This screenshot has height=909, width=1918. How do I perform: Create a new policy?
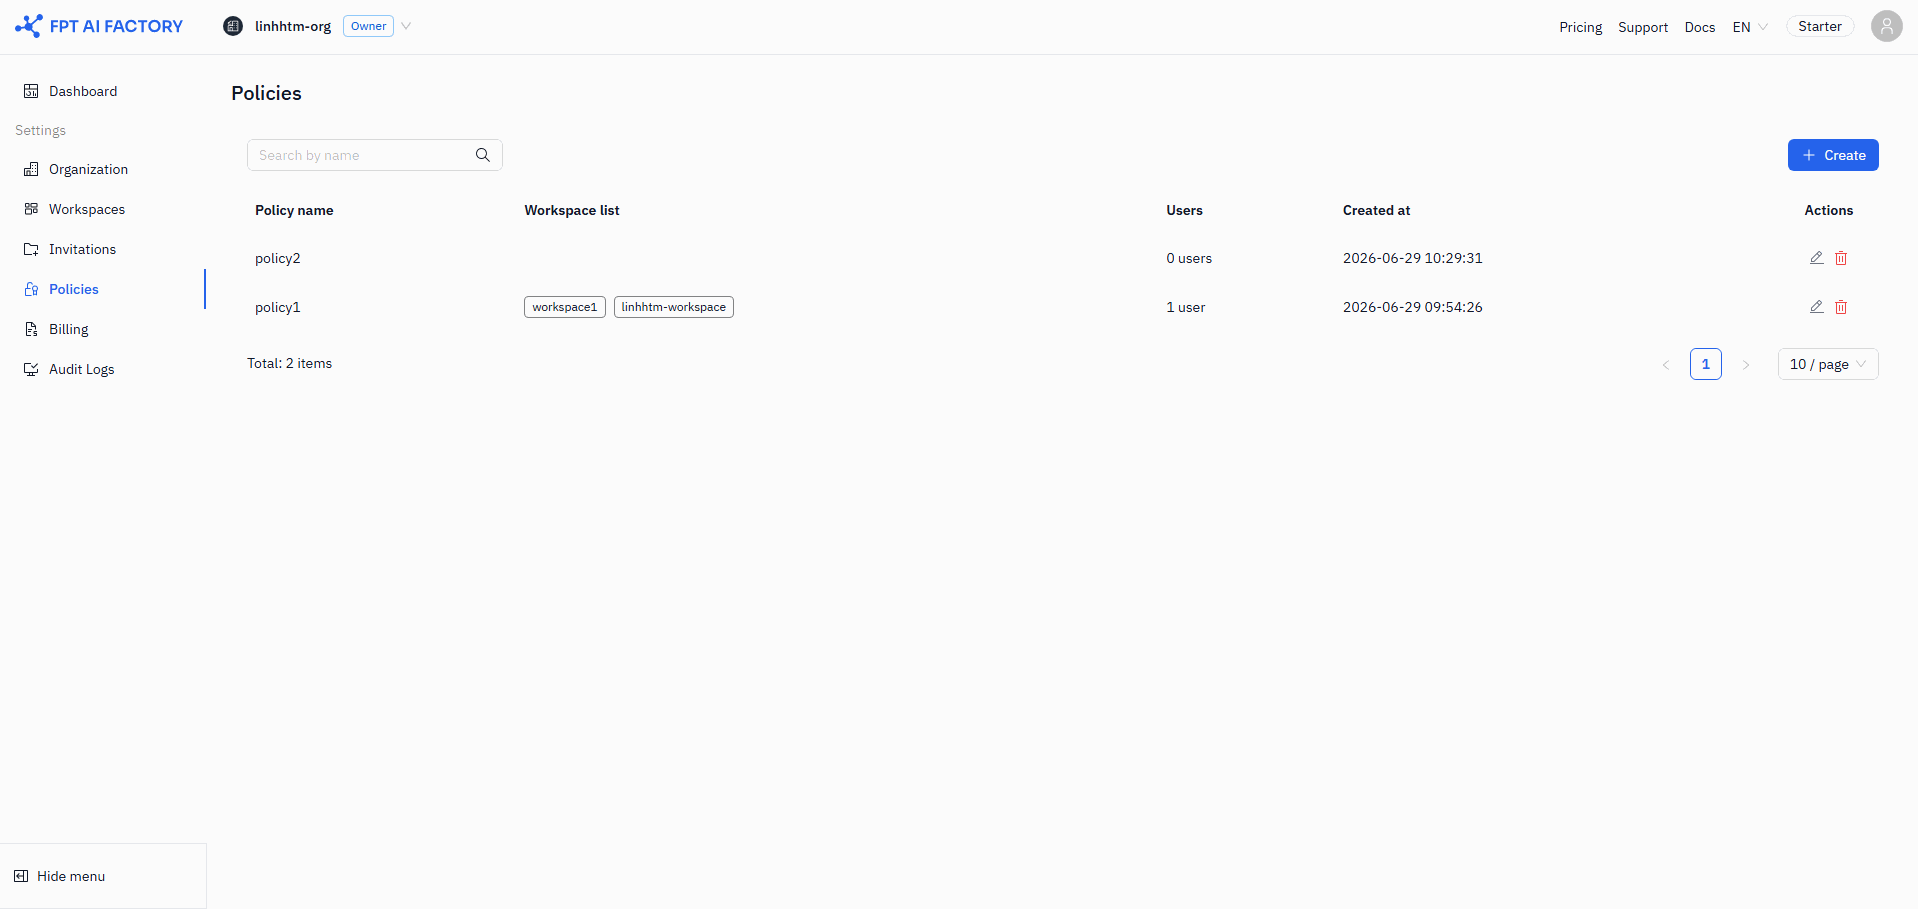coord(1833,155)
